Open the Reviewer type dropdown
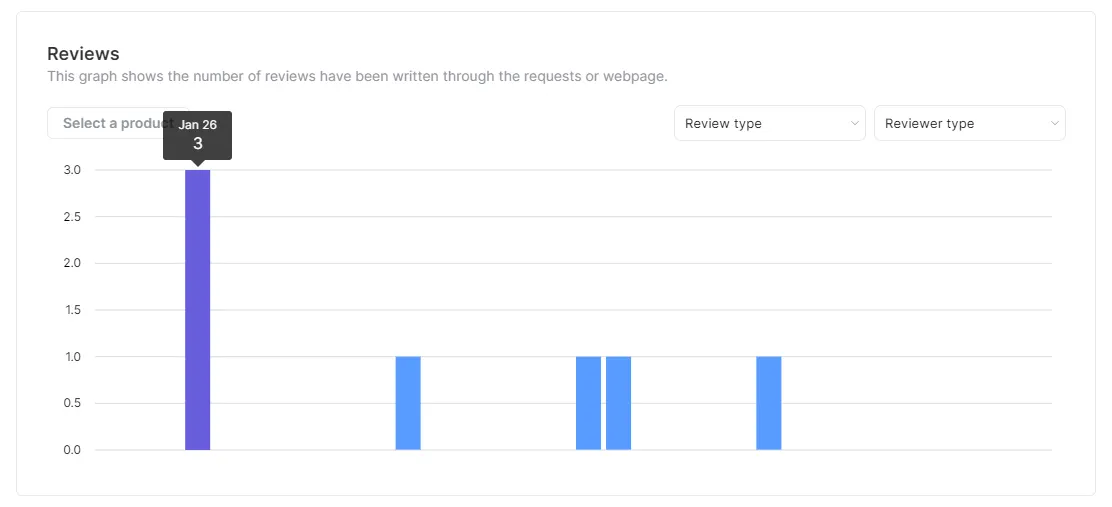The height and width of the screenshot is (507, 1112). point(969,123)
